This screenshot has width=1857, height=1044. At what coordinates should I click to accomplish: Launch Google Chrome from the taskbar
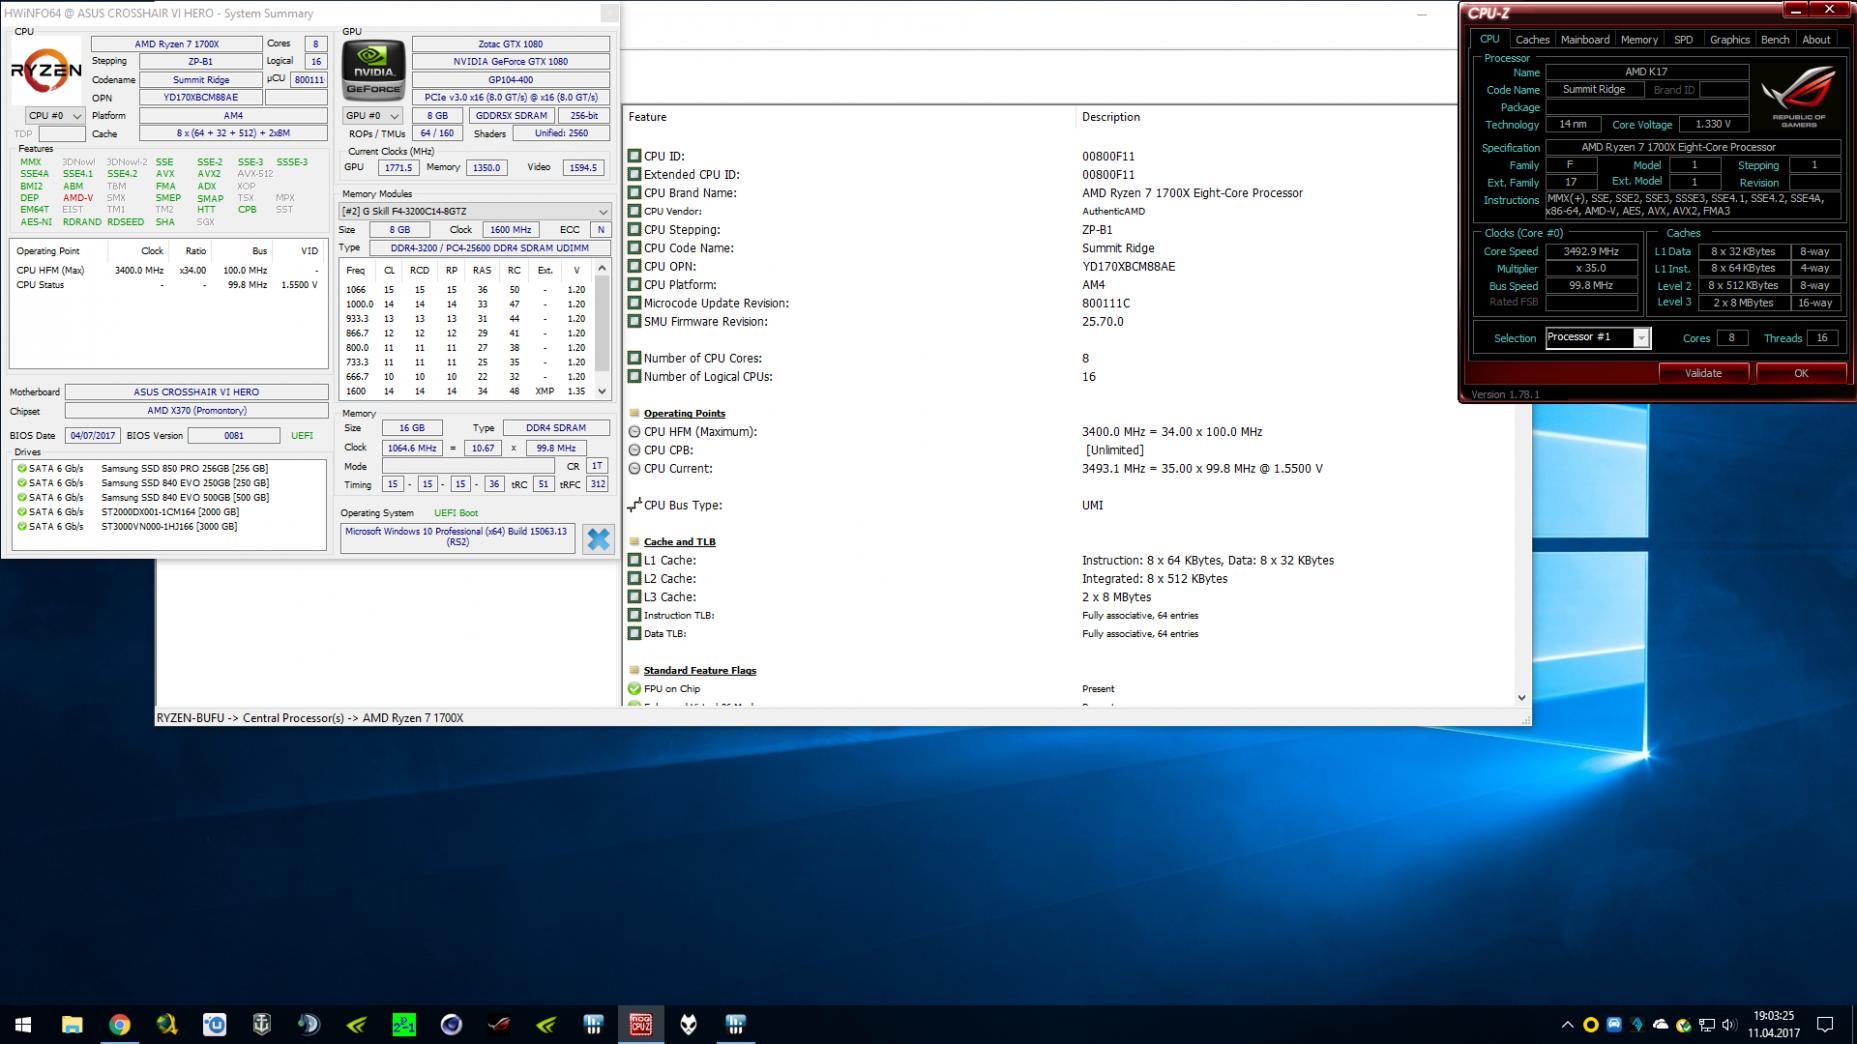point(119,1024)
